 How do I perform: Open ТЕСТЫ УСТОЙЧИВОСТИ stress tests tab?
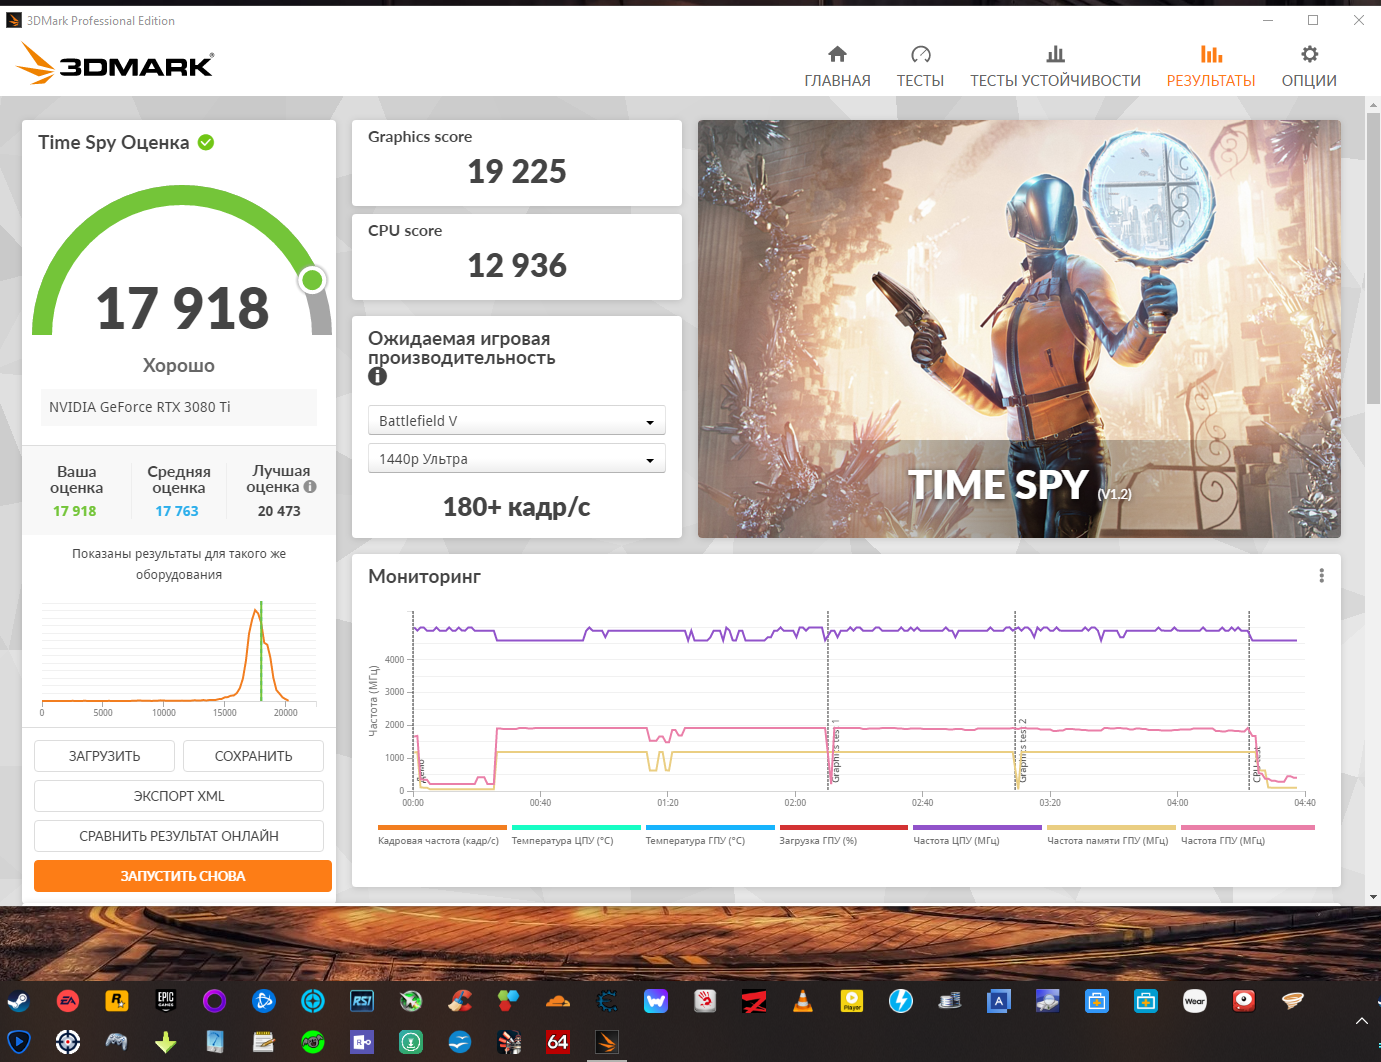(x=1055, y=66)
